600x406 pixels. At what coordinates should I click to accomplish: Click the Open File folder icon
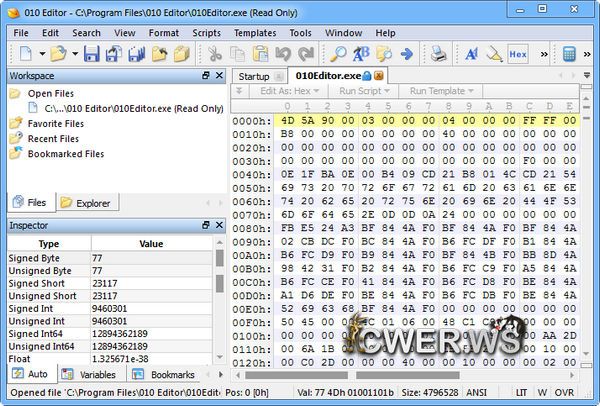pyautogui.click(x=59, y=54)
